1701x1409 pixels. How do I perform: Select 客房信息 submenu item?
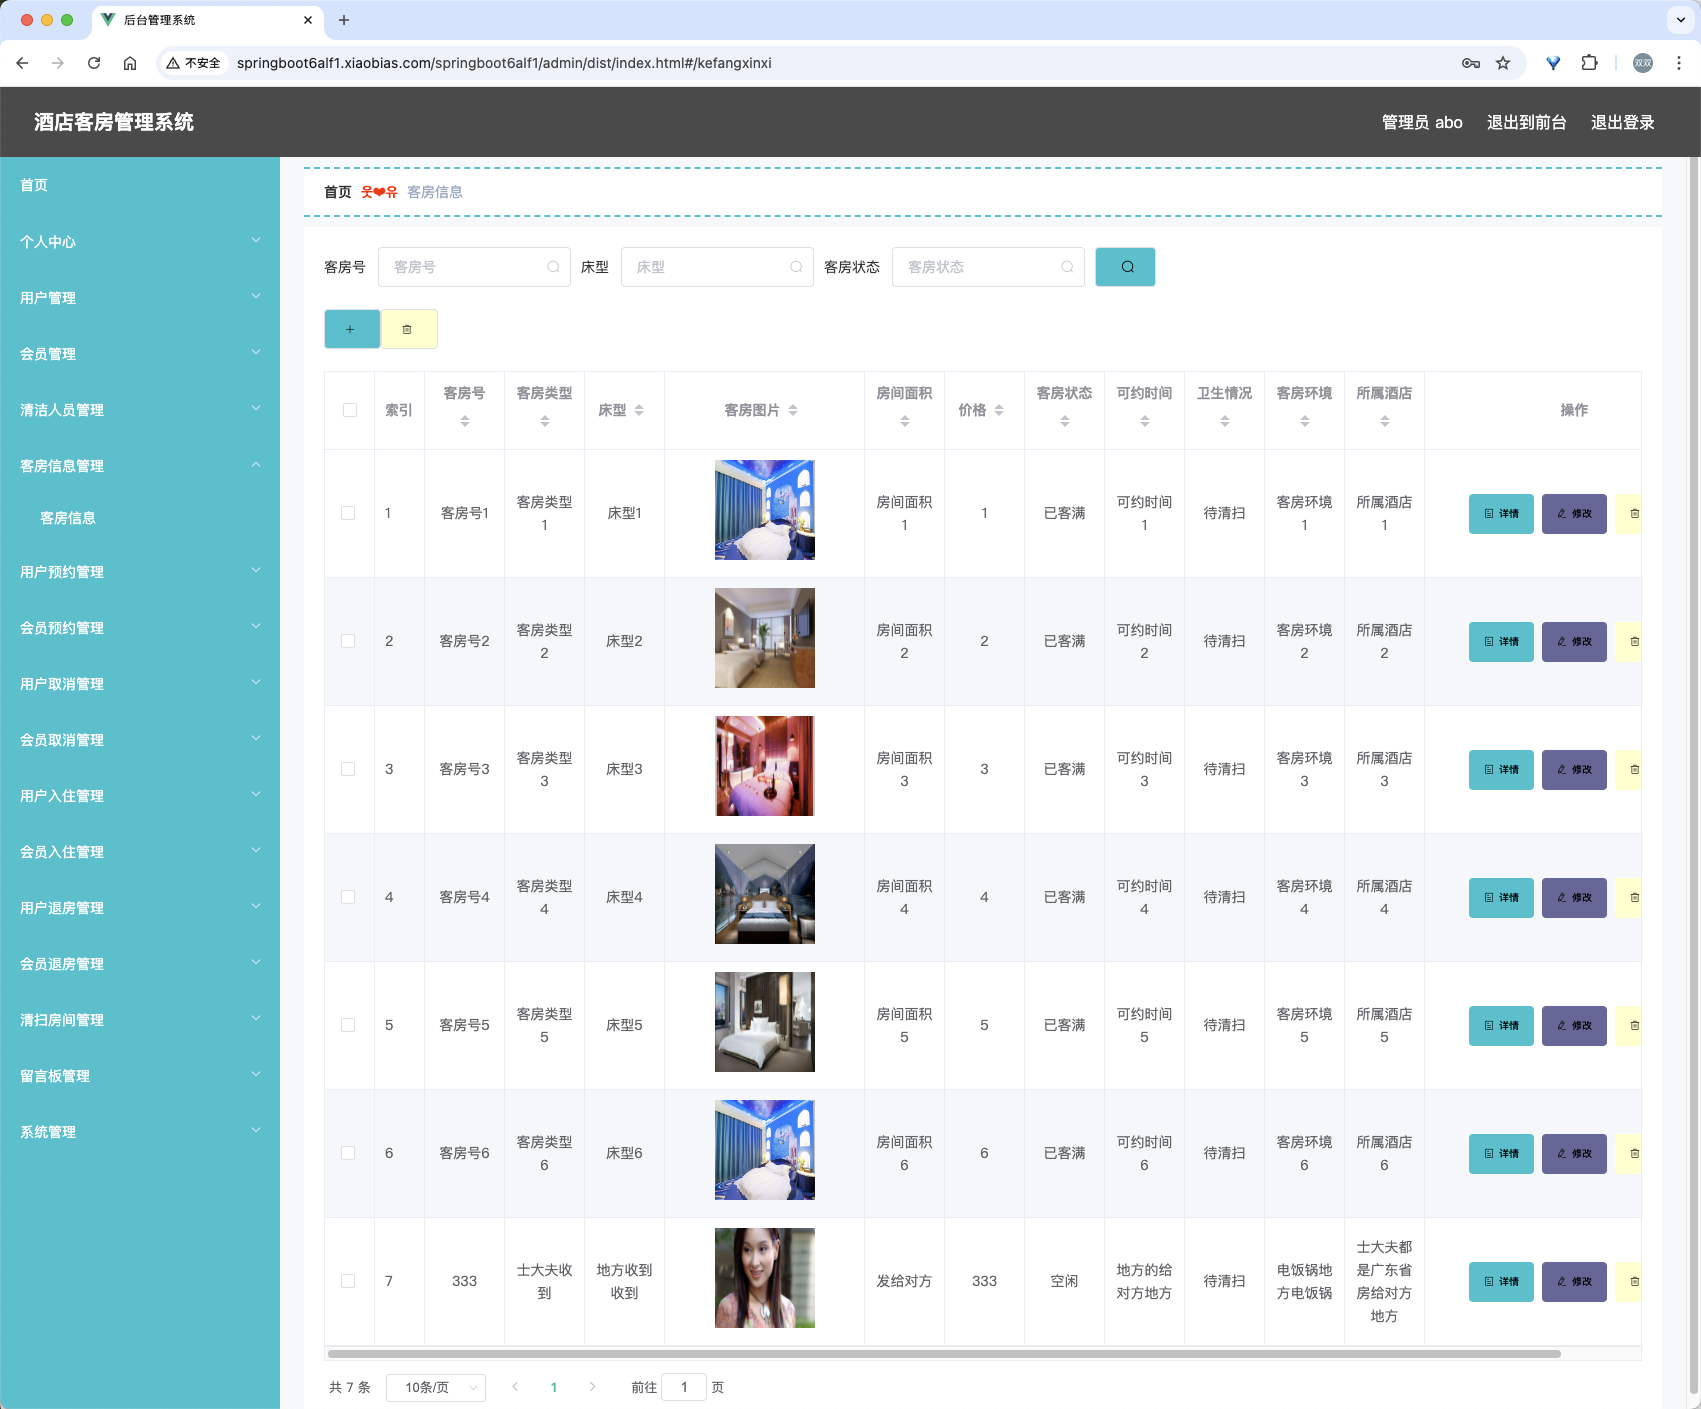coord(140,518)
